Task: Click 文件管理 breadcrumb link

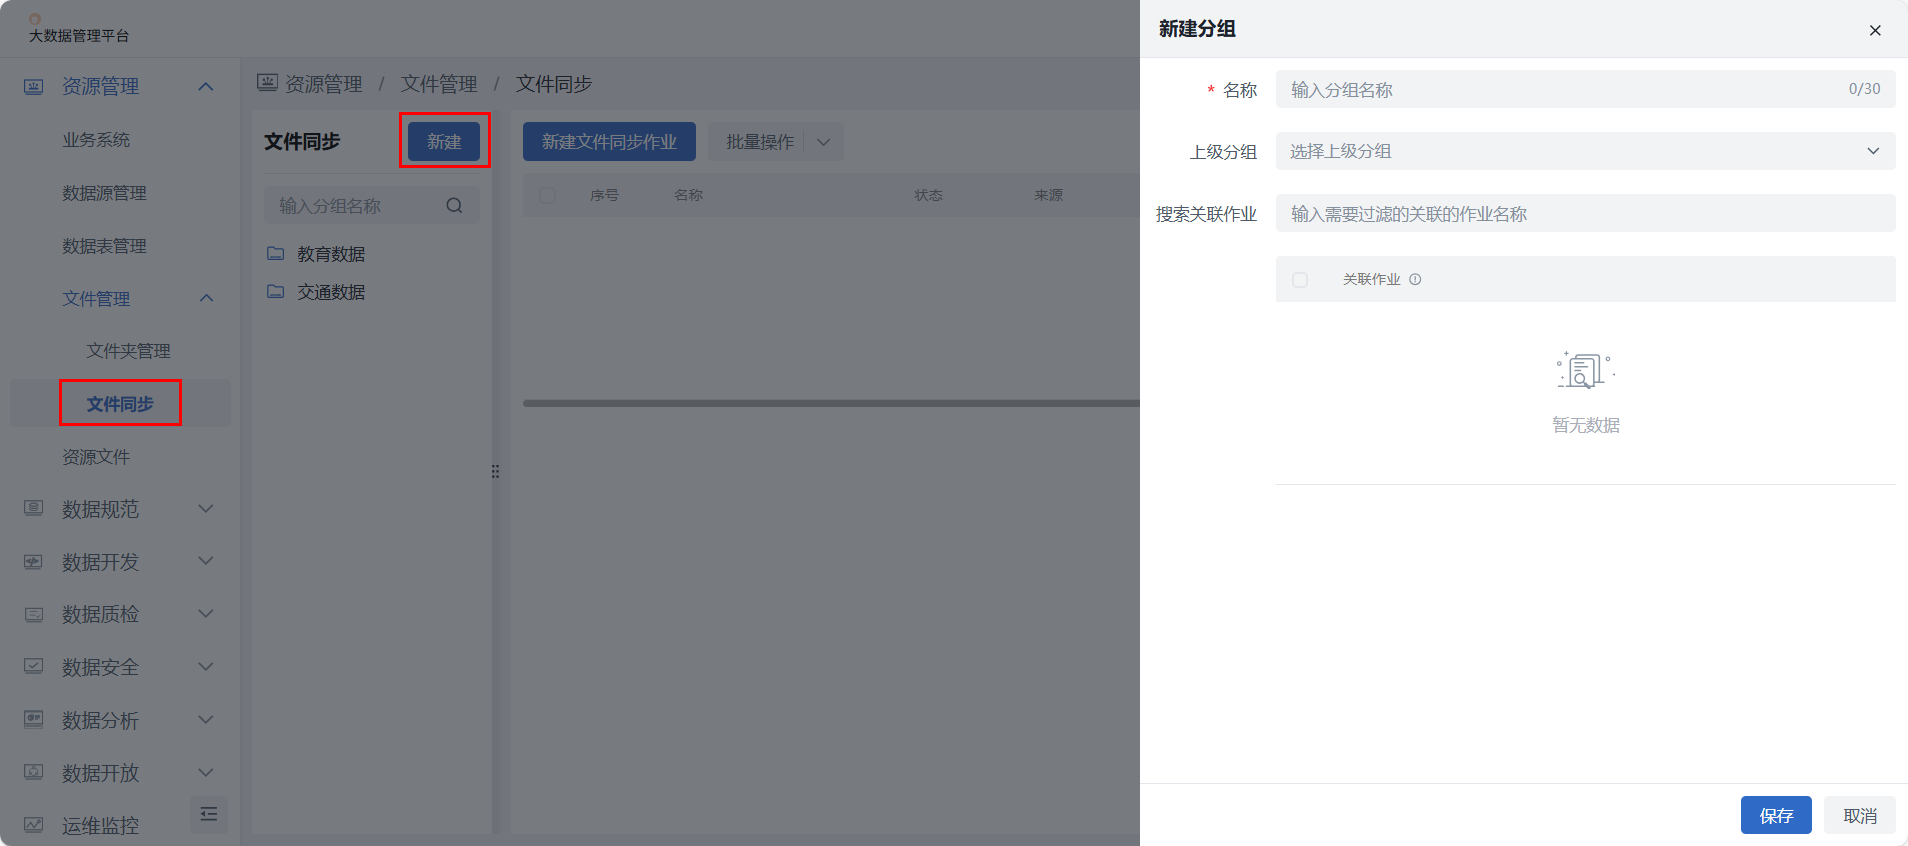Action: coord(439,84)
